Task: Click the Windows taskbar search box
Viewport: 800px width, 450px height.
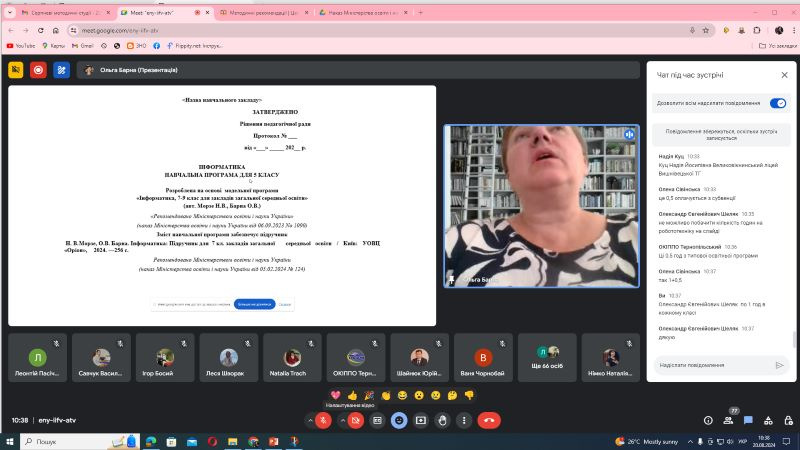Action: (80, 441)
